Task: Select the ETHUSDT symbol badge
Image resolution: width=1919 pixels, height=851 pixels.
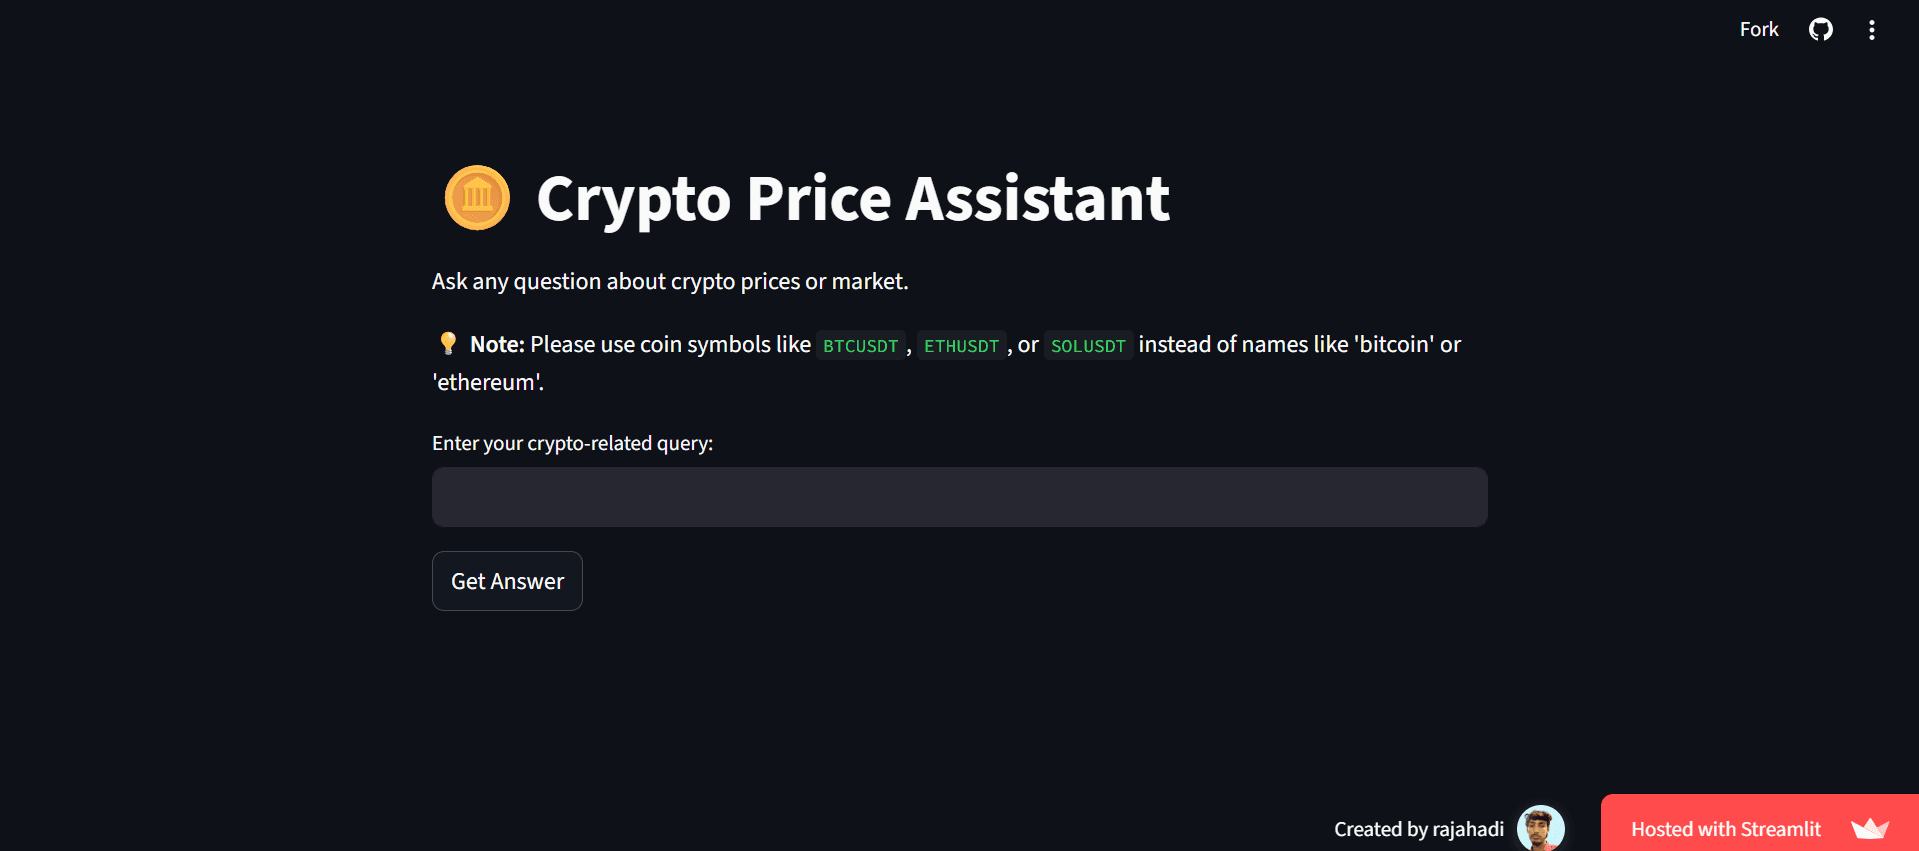Action: (x=960, y=345)
